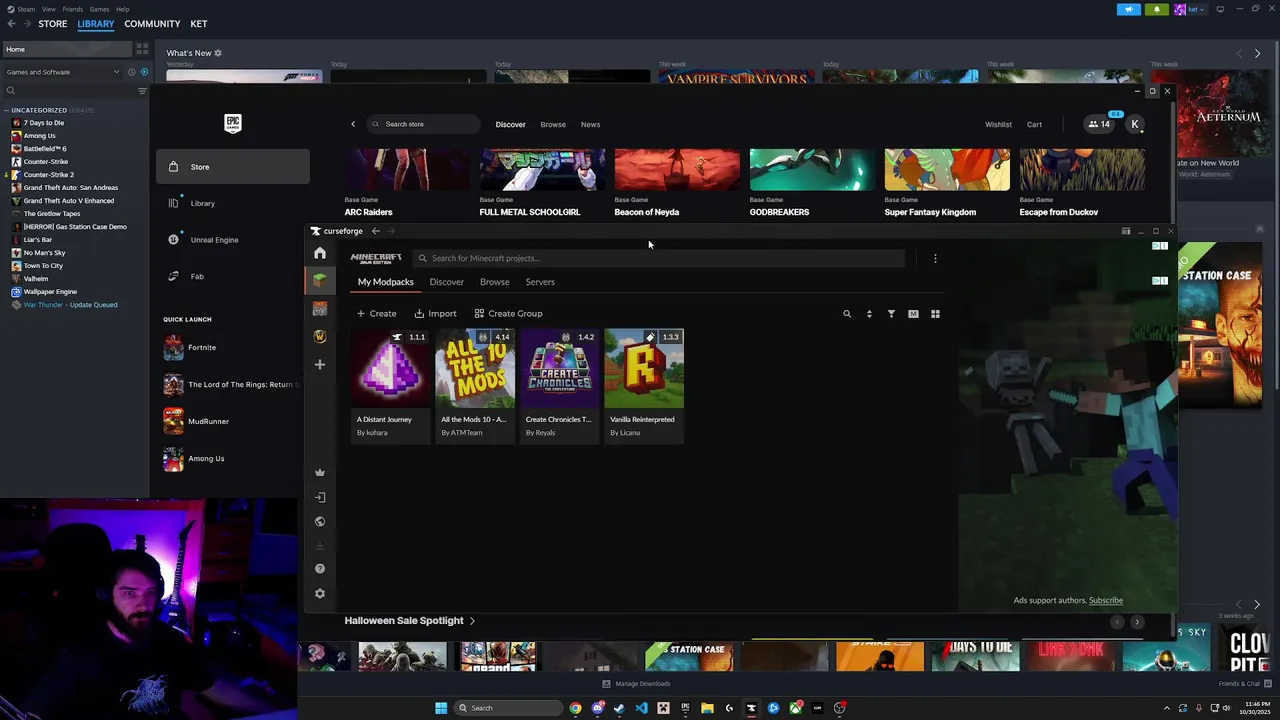1280x720 pixels.
Task: Open Windows Start button
Action: click(x=441, y=708)
